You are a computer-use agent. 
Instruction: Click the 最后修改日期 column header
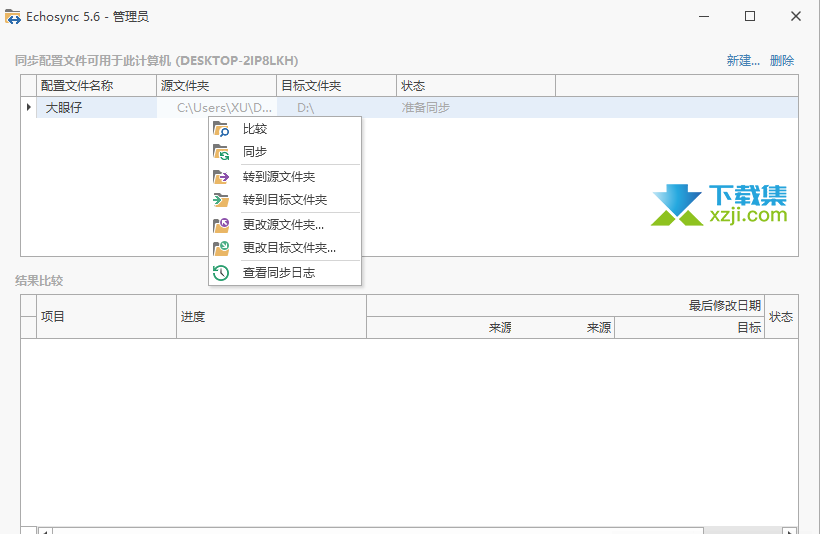pos(565,305)
